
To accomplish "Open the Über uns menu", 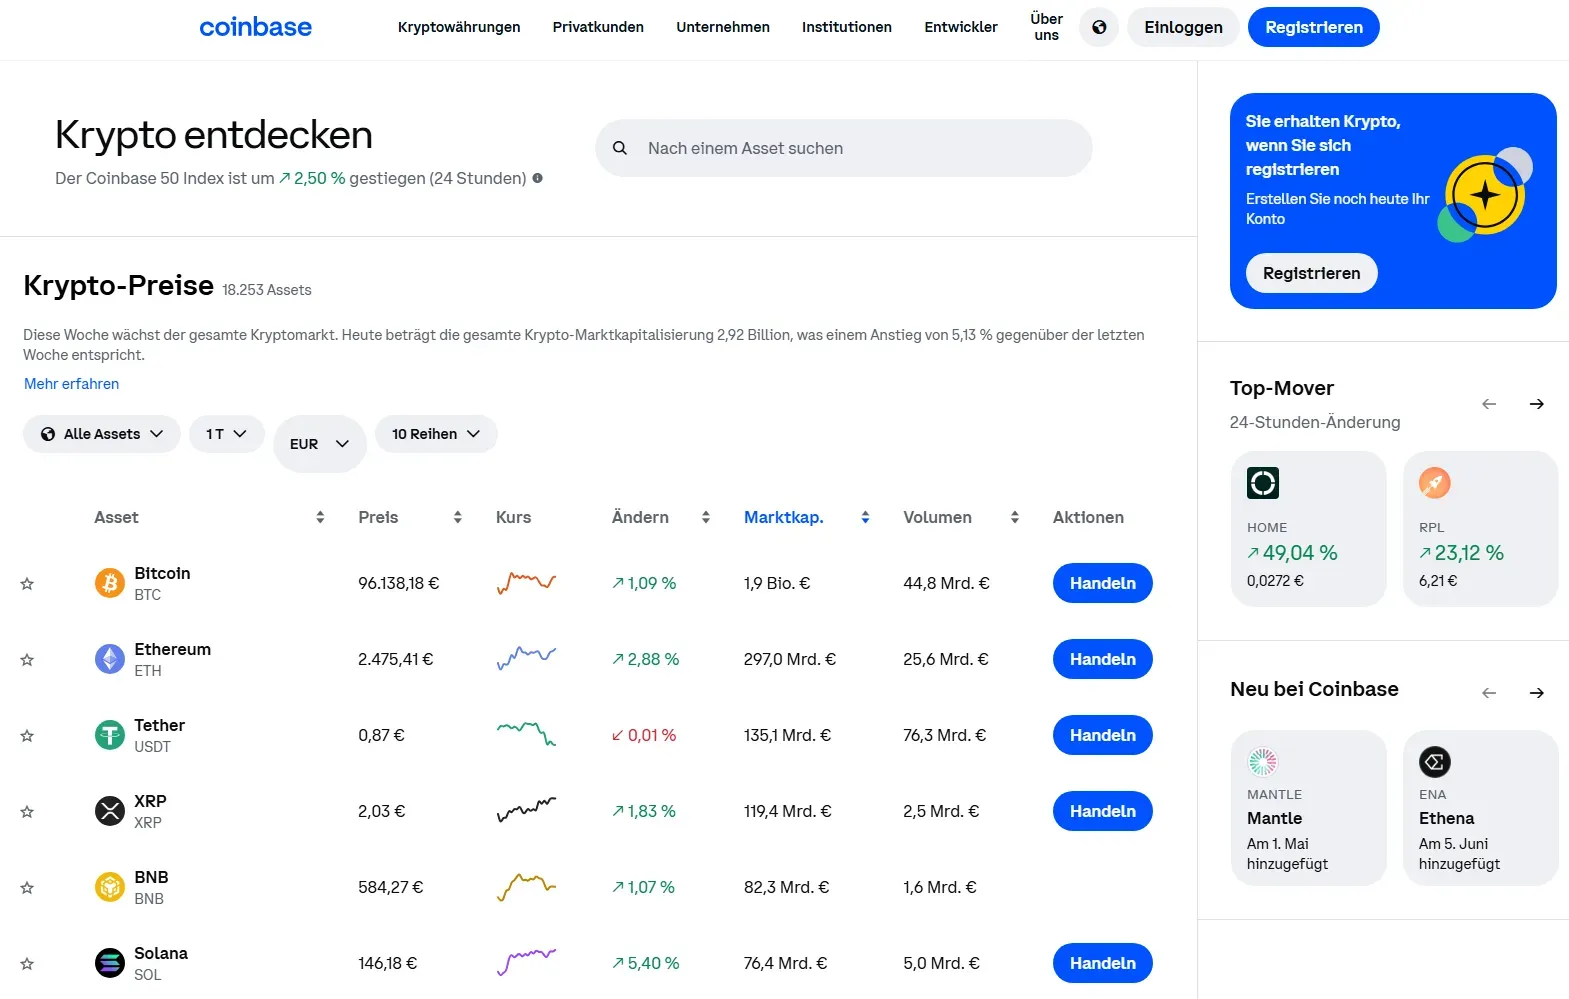I will [x=1047, y=27].
